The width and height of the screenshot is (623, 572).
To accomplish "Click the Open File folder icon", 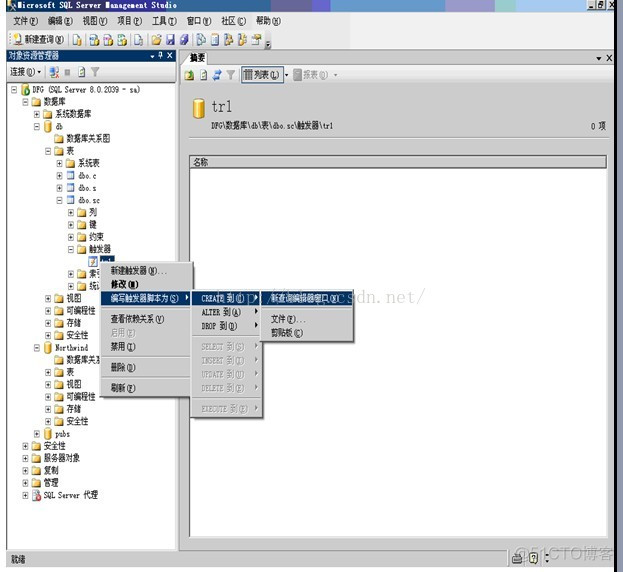I will tap(157, 40).
